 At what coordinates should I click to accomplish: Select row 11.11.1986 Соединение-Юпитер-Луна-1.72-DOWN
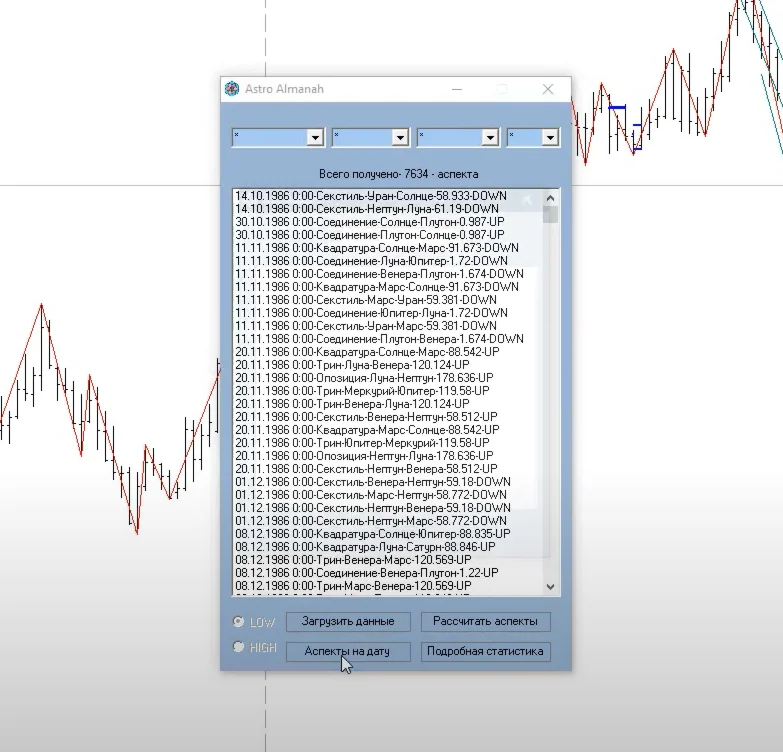(388, 313)
